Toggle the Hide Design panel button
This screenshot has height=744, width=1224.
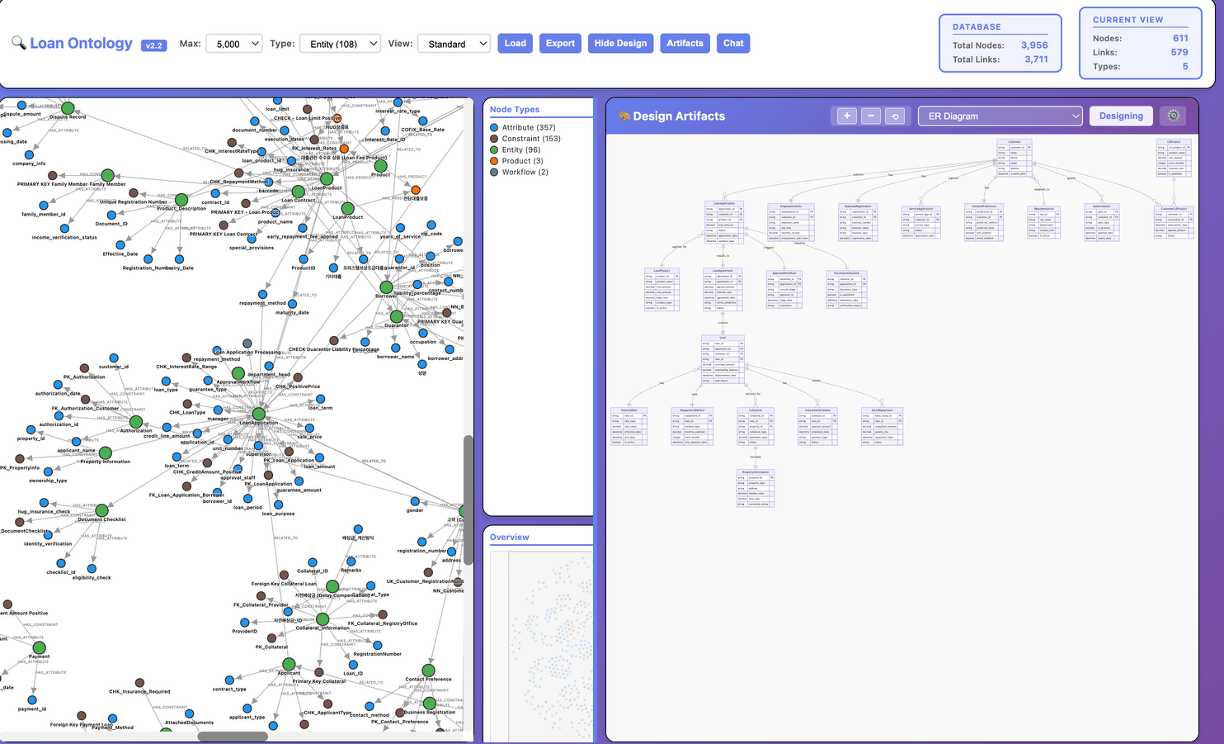point(620,43)
